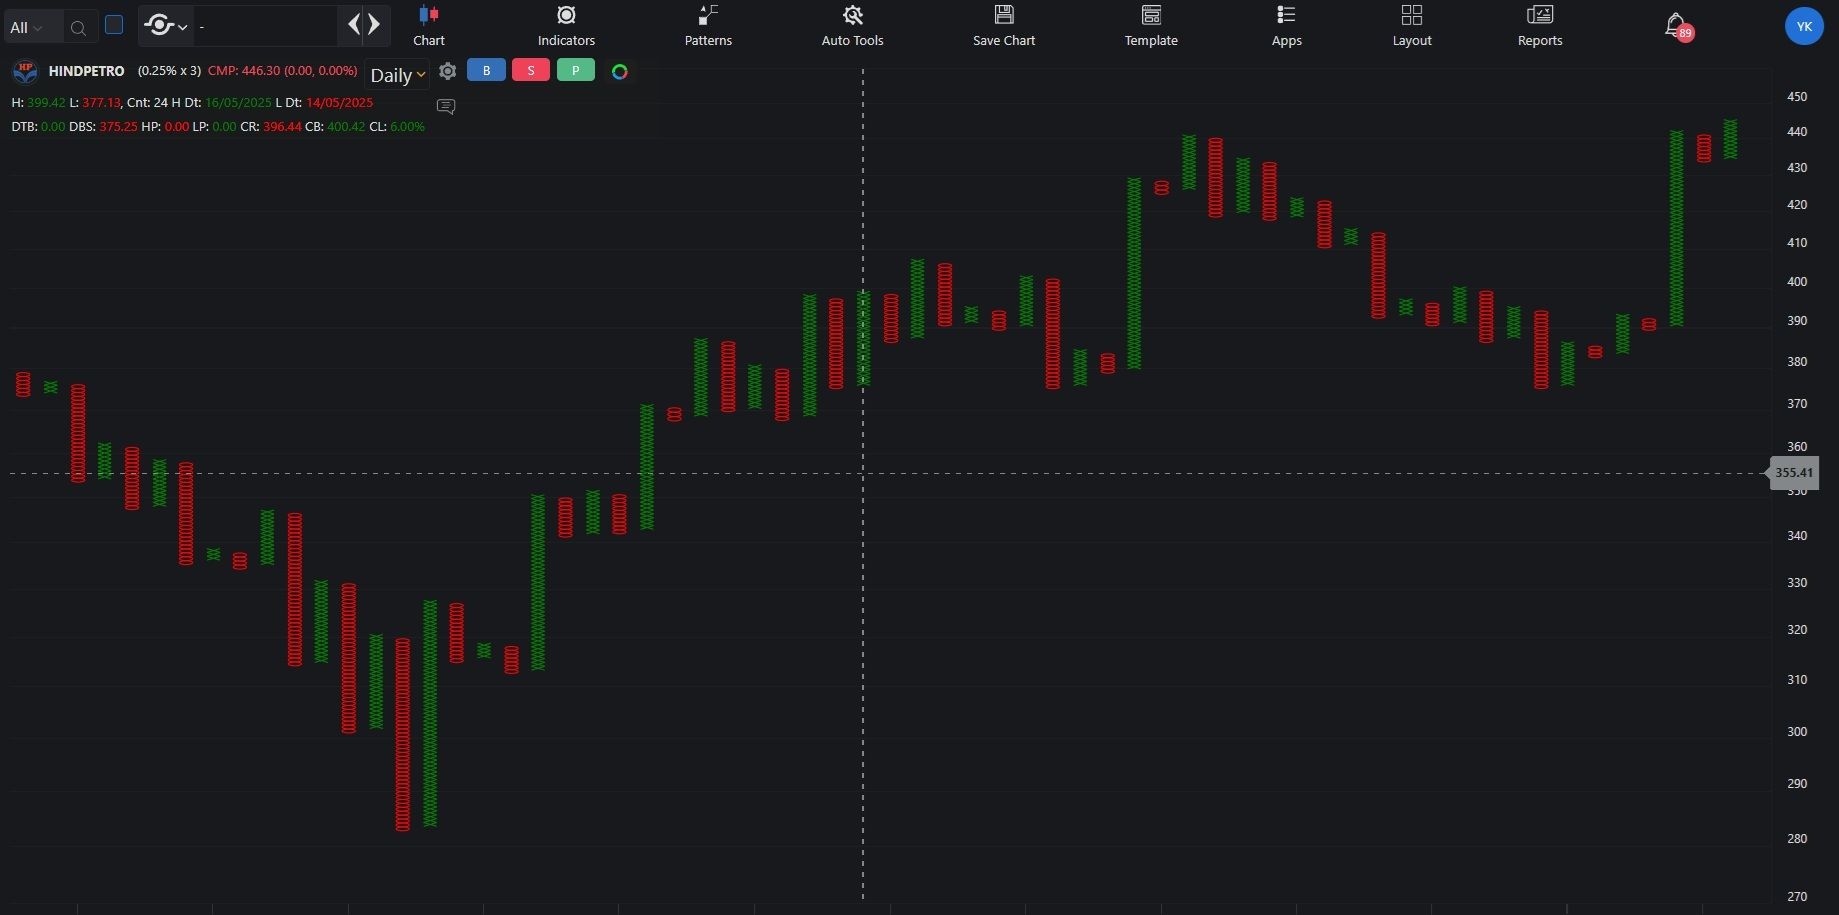Expand the watchlist eye dropdown
Viewport: 1839px width, 915px height.
[165, 26]
